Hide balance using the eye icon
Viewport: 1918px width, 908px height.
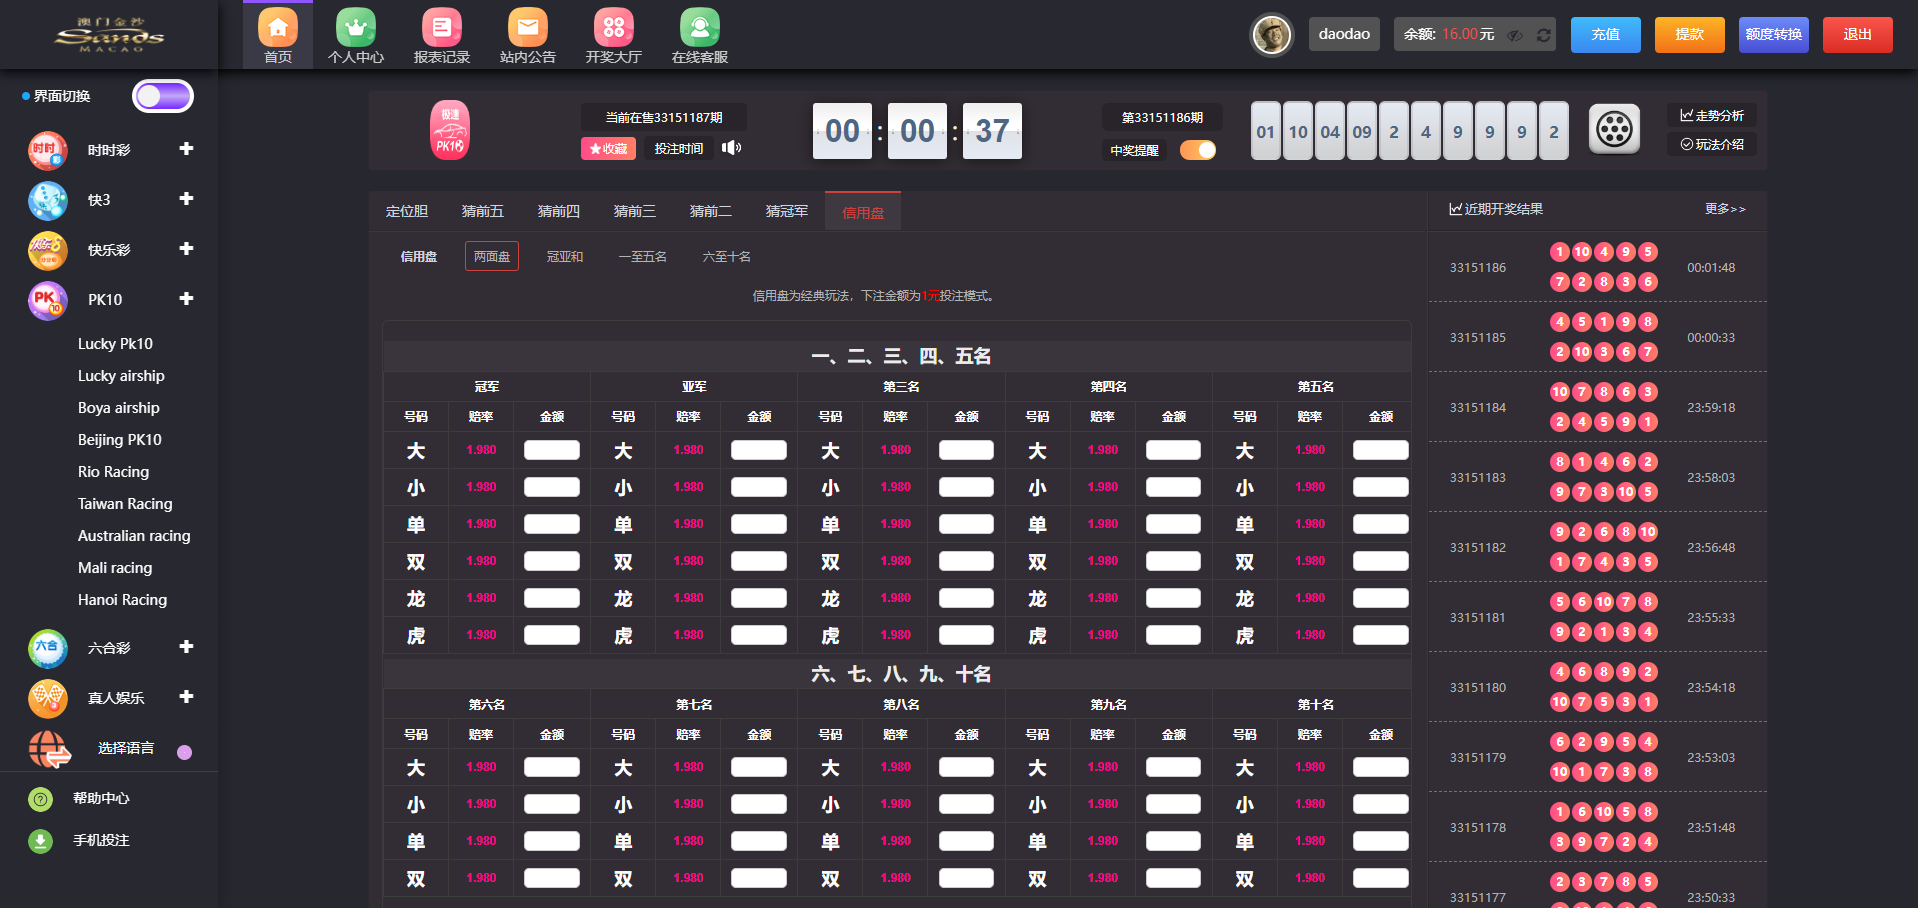pos(1515,35)
